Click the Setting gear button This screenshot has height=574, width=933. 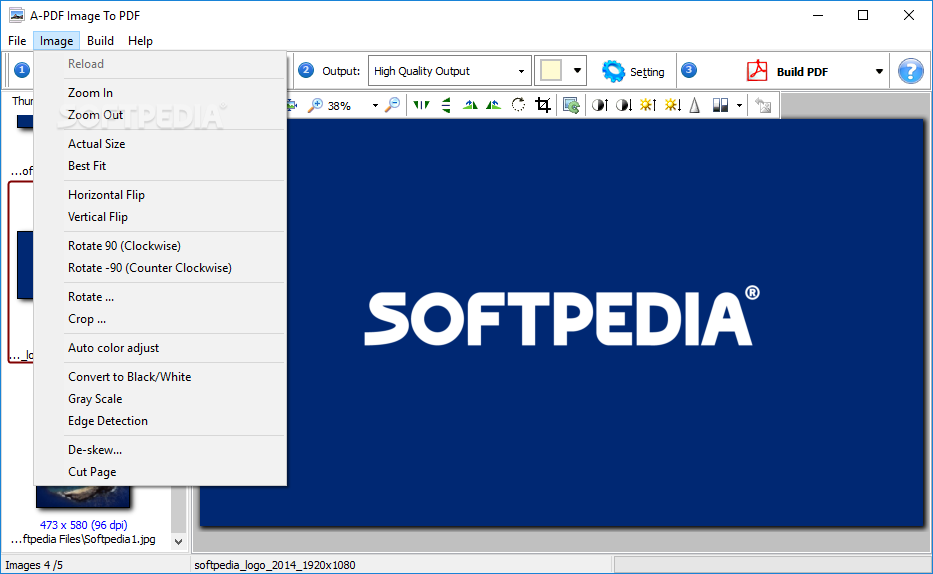(x=633, y=71)
